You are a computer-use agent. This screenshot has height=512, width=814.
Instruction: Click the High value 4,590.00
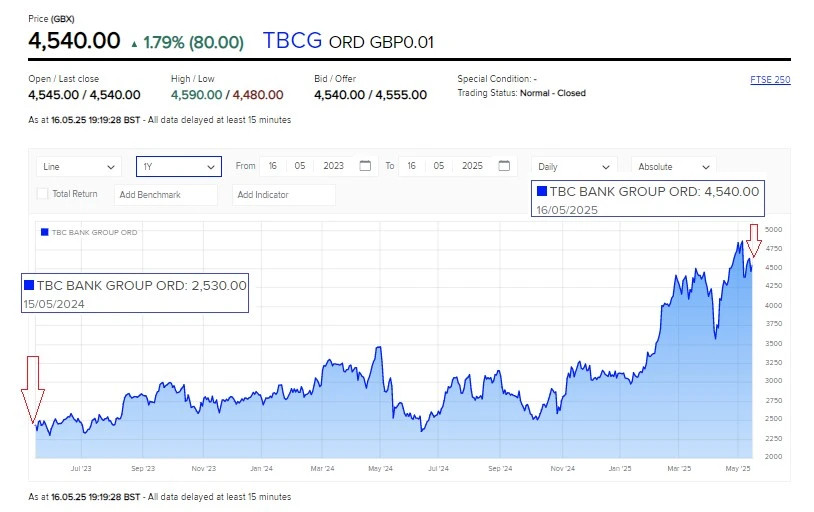(x=196, y=95)
